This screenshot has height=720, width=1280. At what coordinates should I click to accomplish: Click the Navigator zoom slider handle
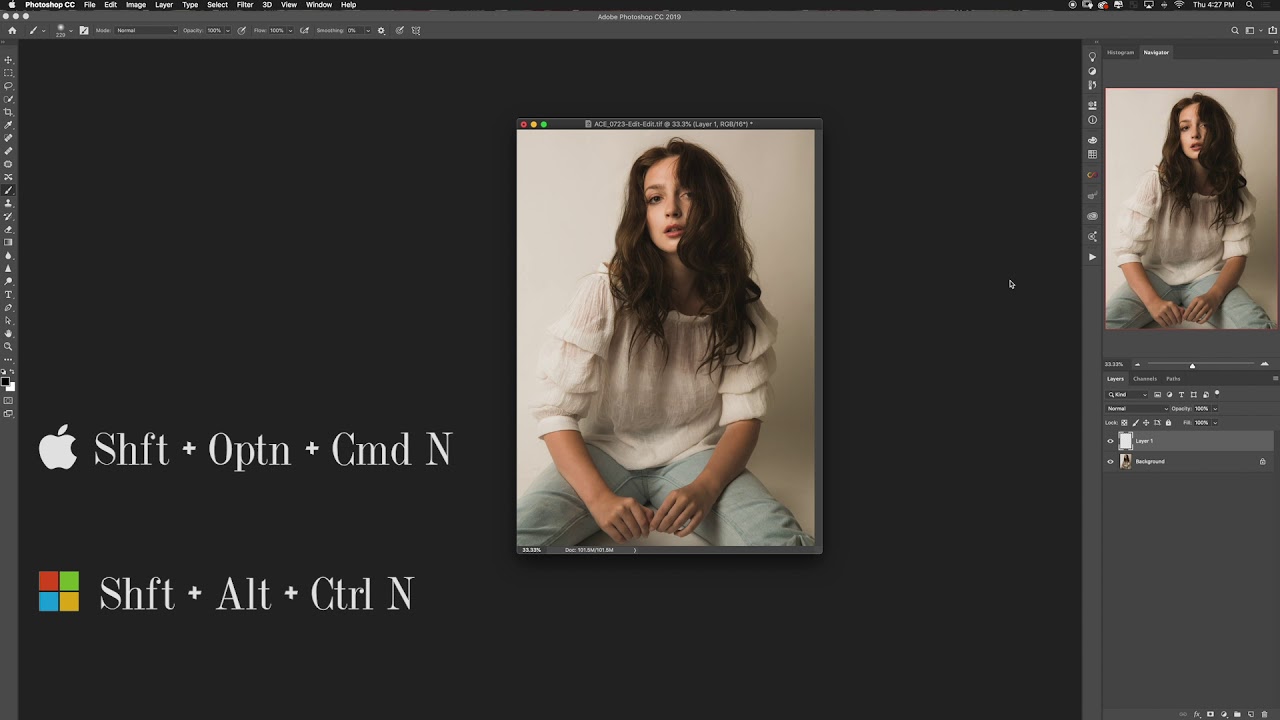click(1192, 365)
